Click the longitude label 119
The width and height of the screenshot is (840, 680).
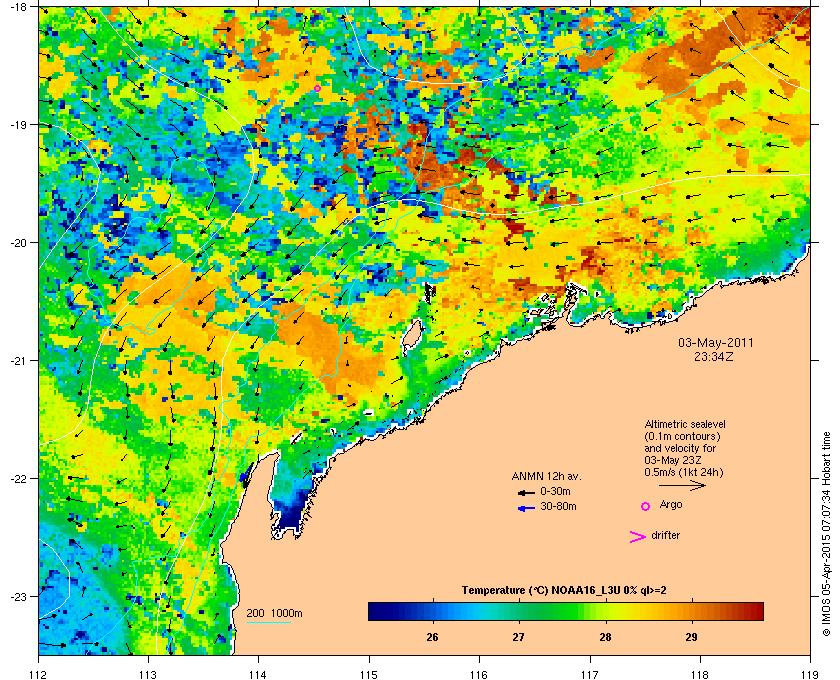(811, 674)
